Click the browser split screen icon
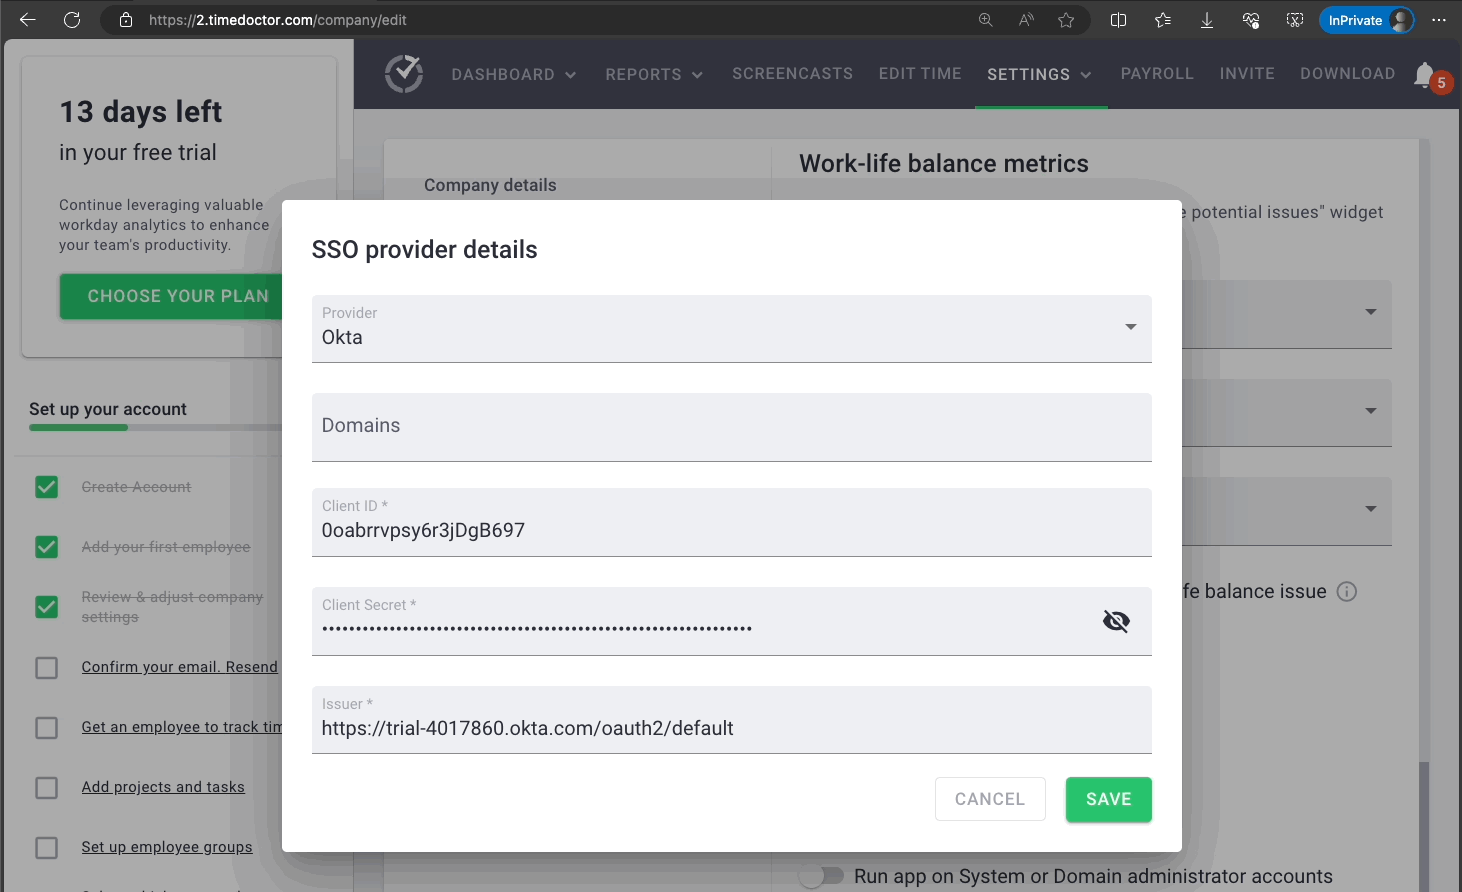The image size is (1462, 892). click(1118, 20)
